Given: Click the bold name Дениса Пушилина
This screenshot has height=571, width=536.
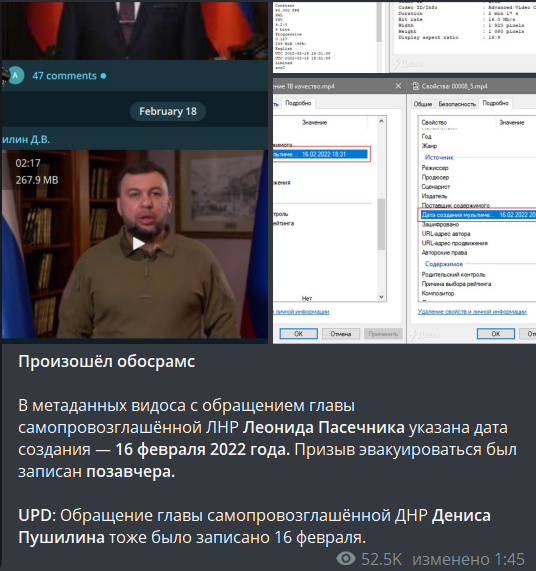Looking at the screenshot, I should point(255,527).
